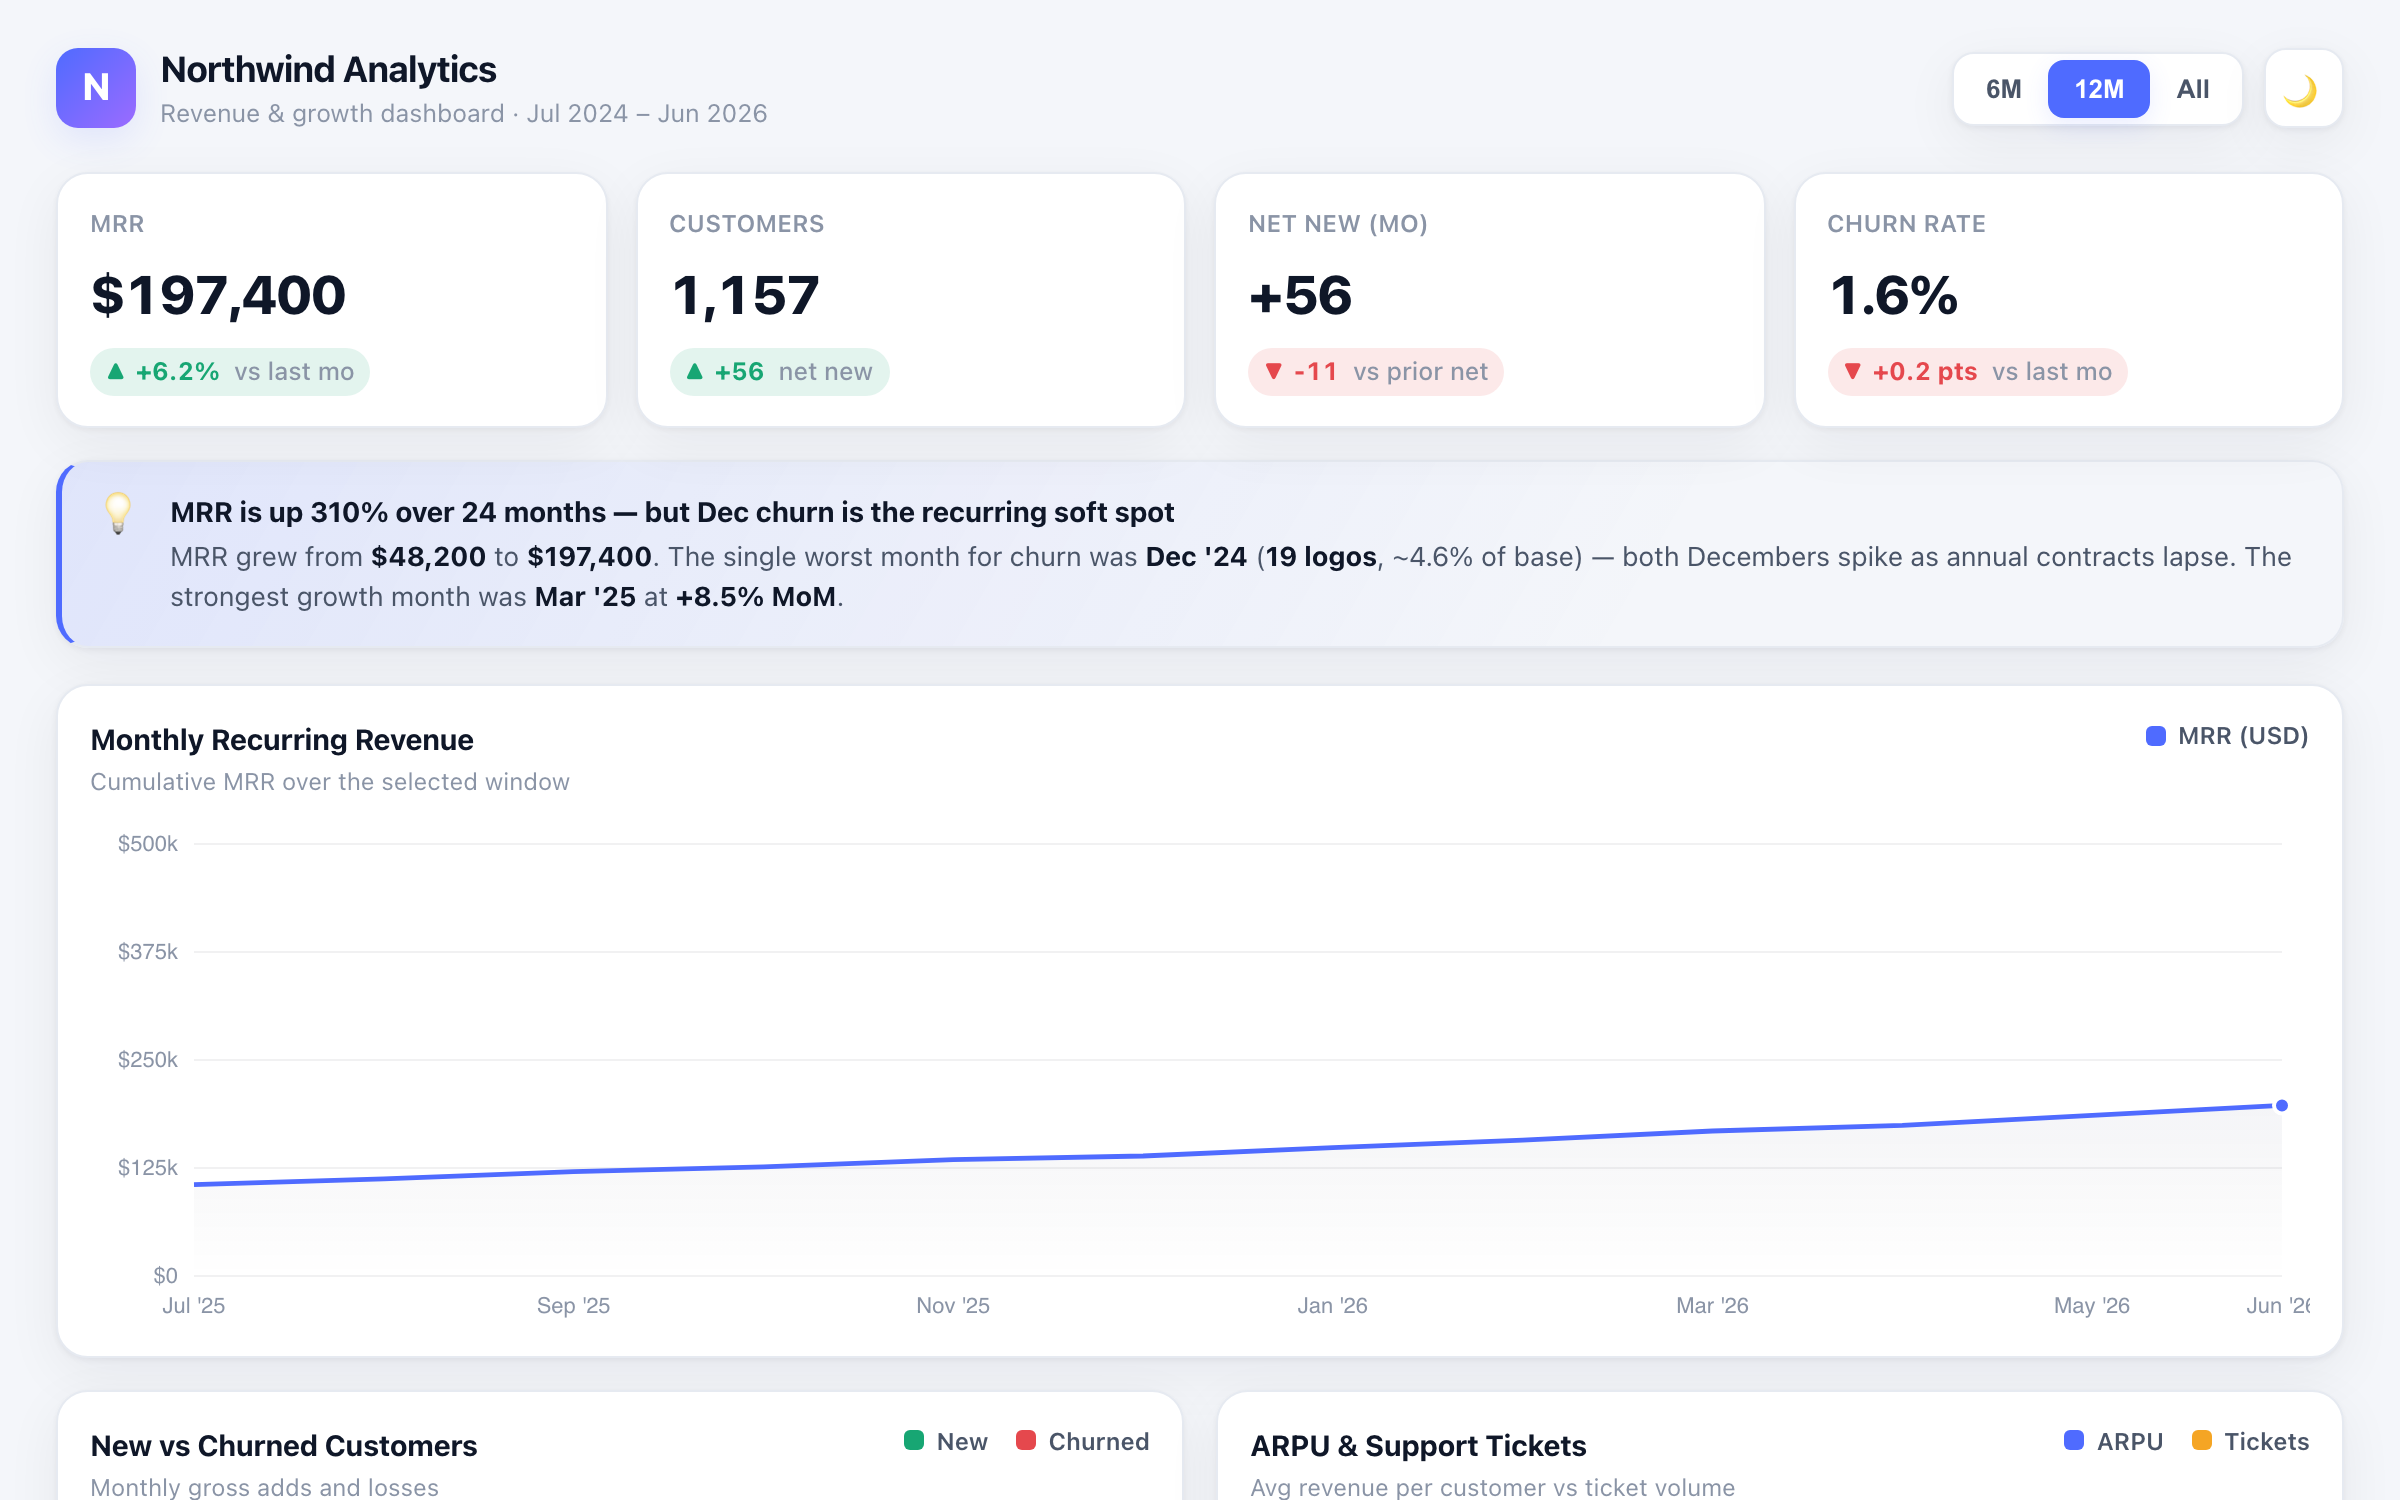Toggle the New customers legend item

[945, 1441]
